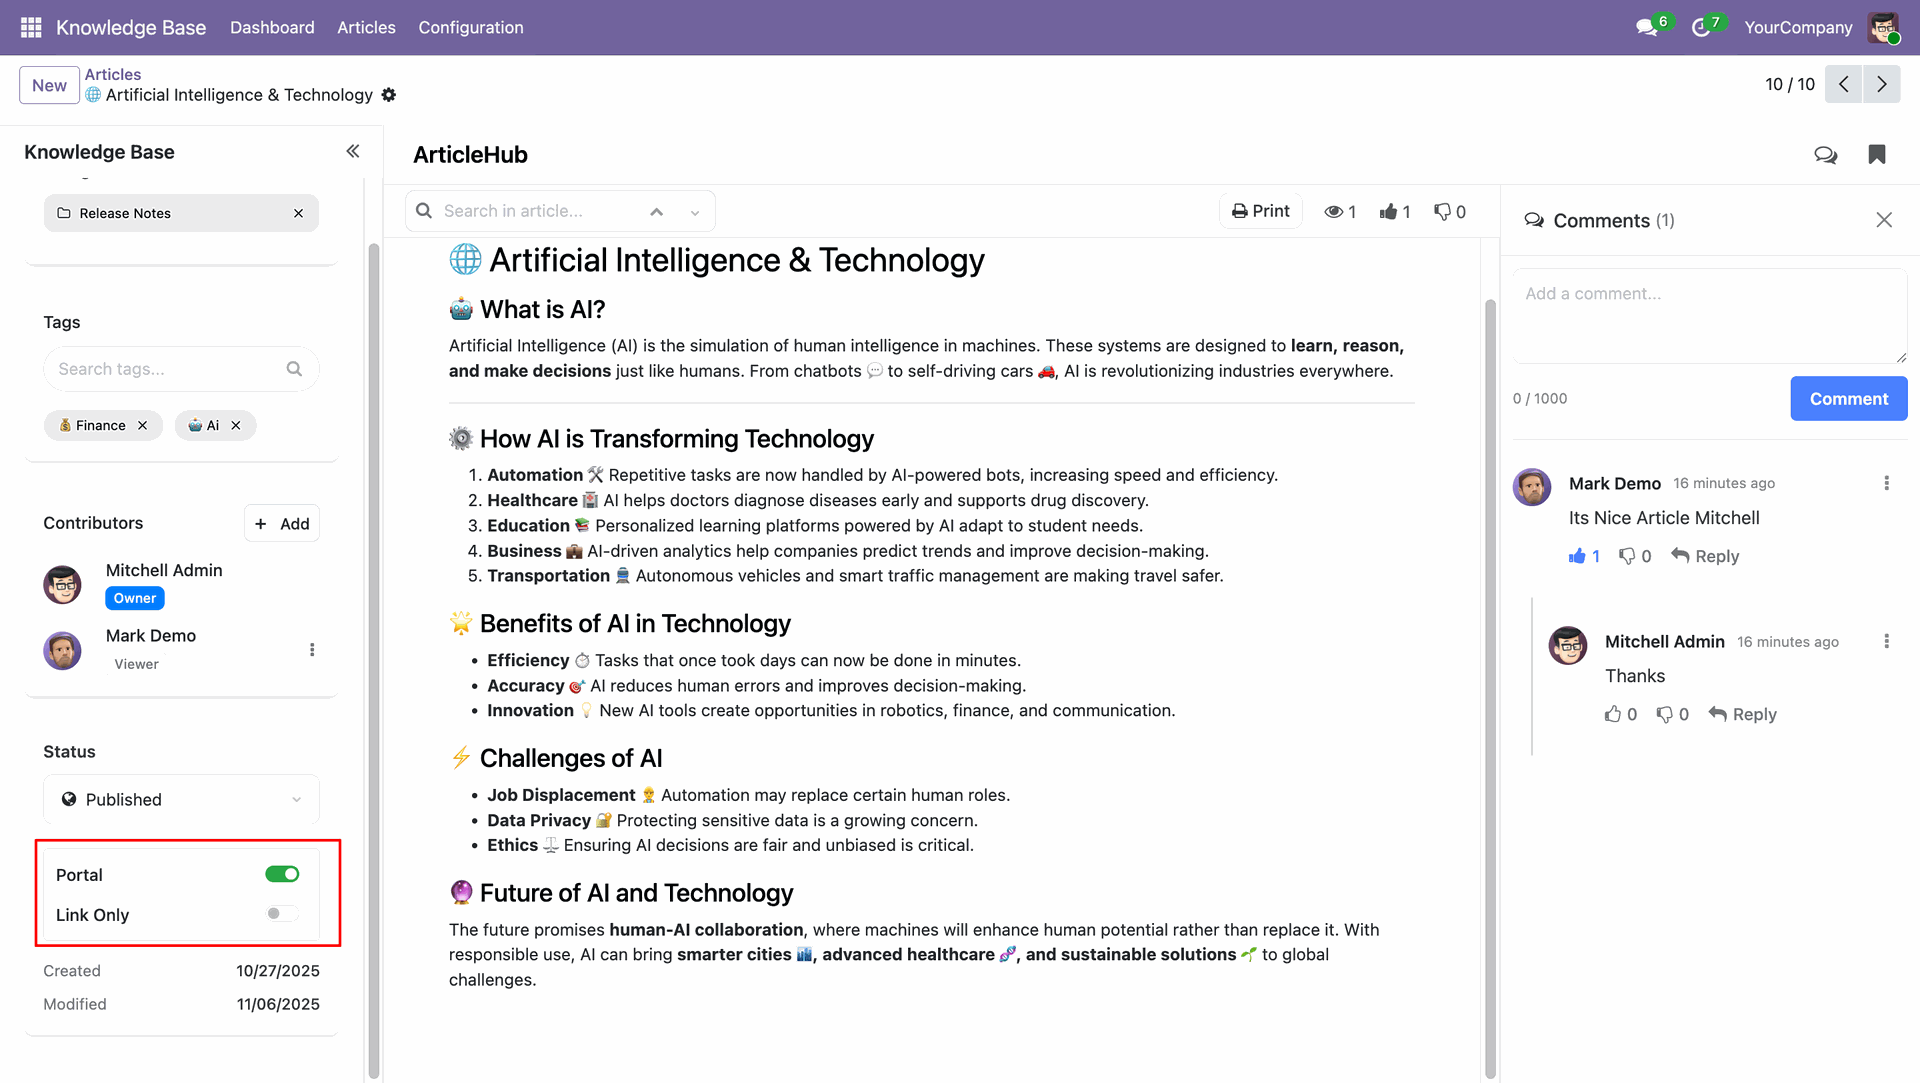Collapse the Knowledge Base sidebar

click(353, 152)
